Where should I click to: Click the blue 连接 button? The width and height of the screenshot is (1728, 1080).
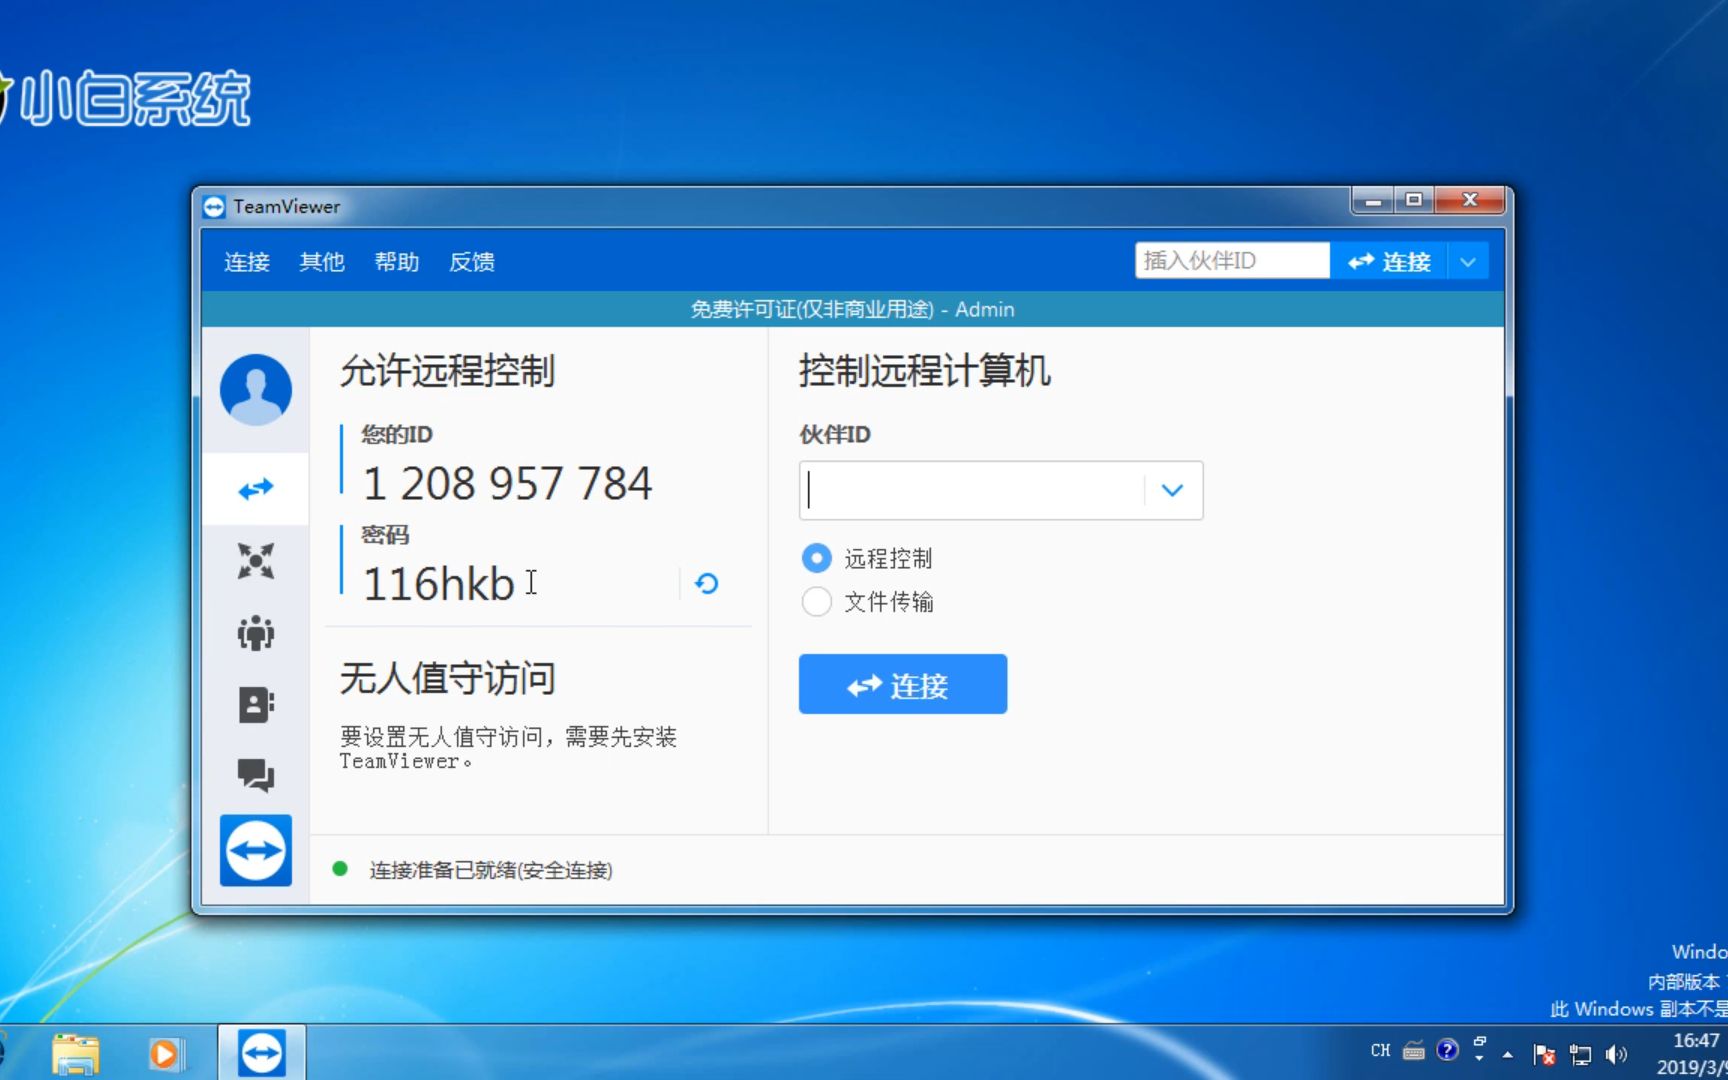pos(901,684)
